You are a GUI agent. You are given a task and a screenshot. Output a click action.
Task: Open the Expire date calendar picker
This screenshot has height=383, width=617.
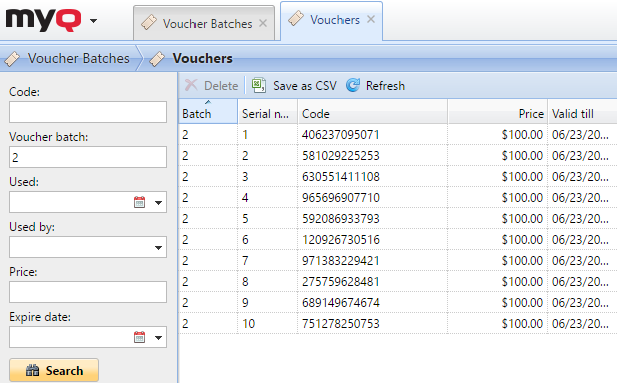tap(139, 337)
